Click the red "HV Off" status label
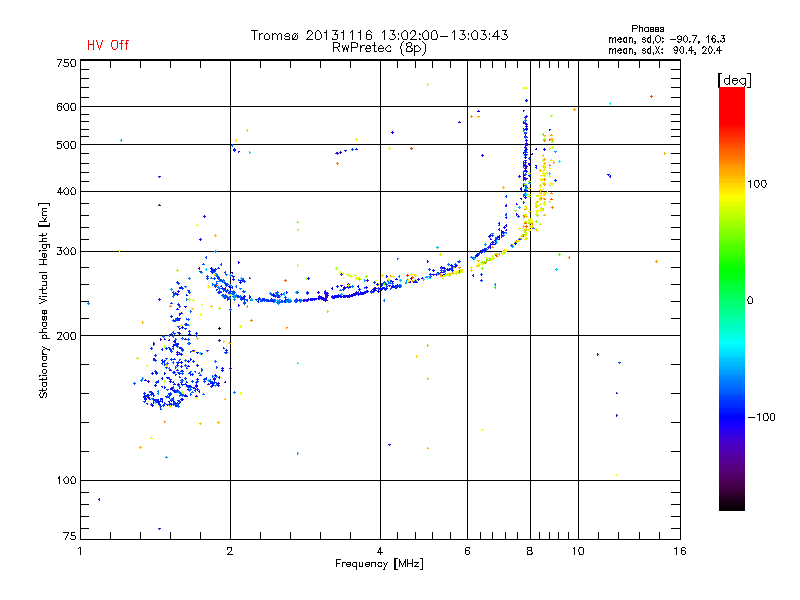This screenshot has height=600, width=800. pyautogui.click(x=108, y=45)
